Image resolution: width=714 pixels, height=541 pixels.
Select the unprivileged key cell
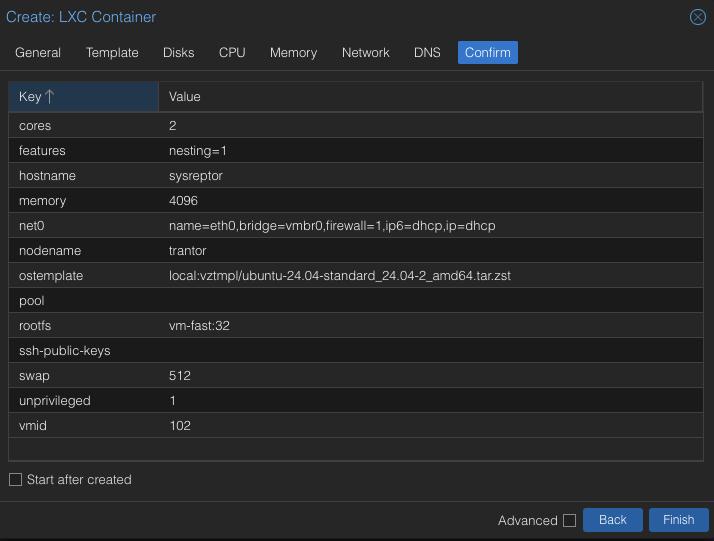pyautogui.click(x=83, y=401)
